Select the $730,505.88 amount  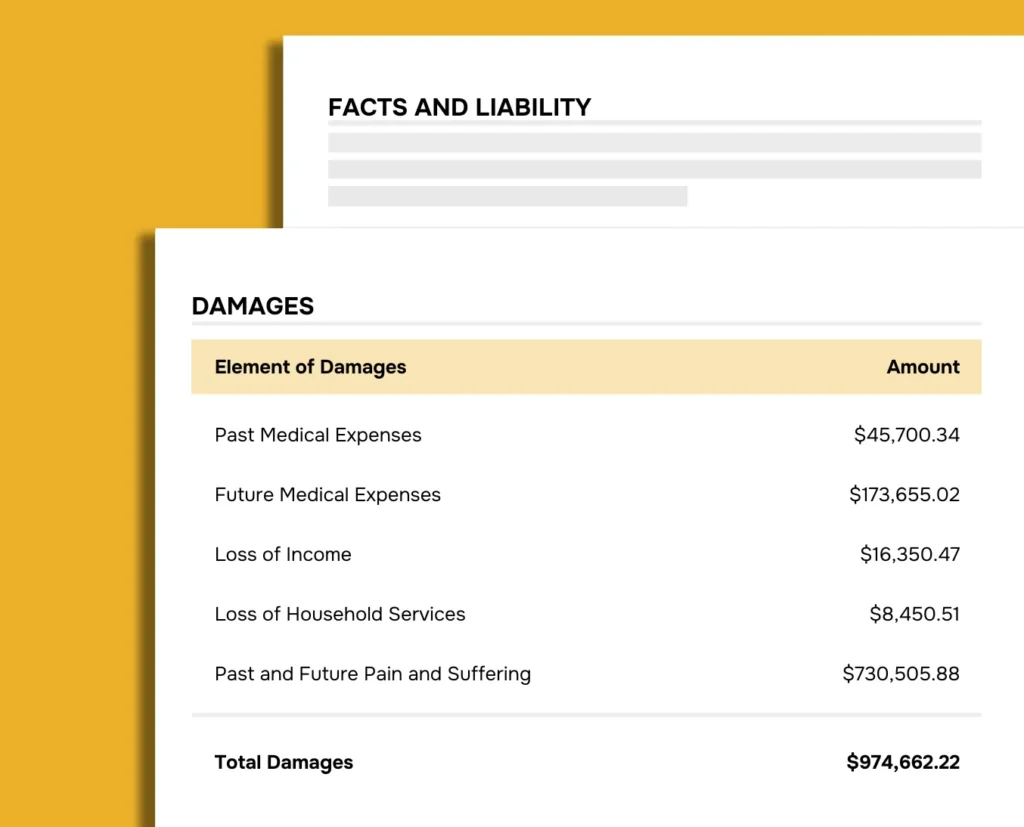(x=900, y=674)
